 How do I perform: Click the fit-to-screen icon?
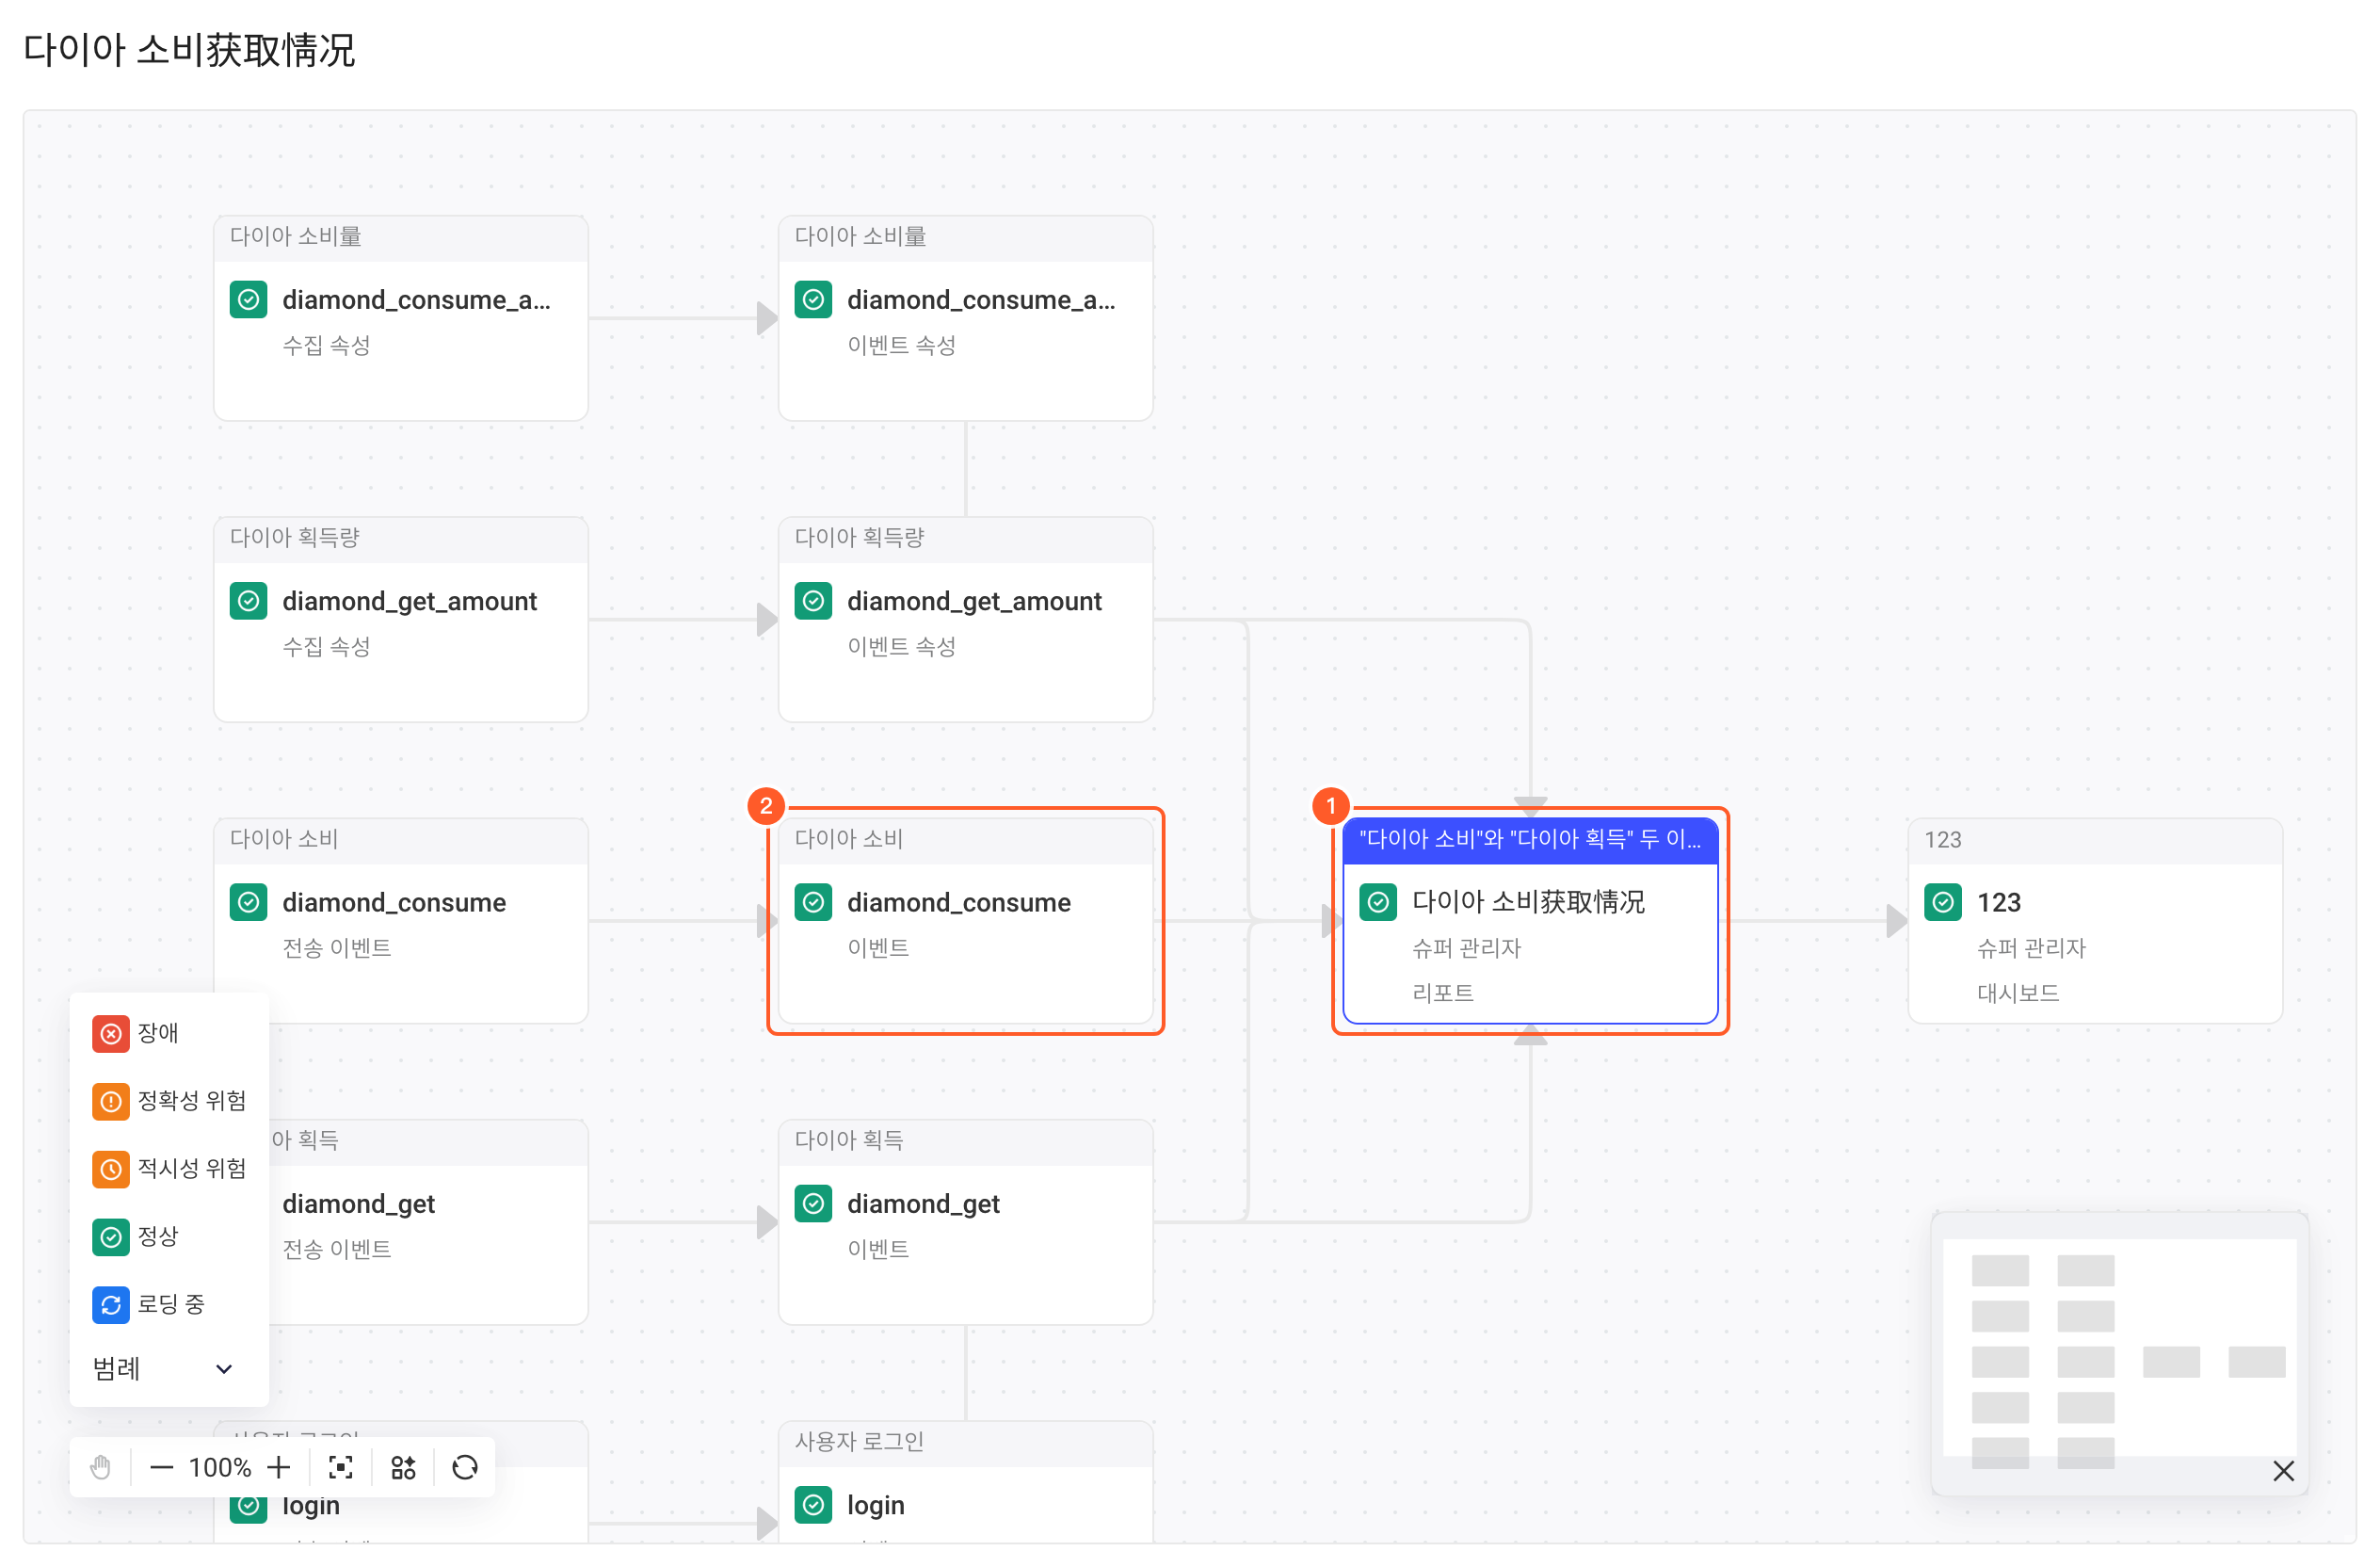click(341, 1467)
